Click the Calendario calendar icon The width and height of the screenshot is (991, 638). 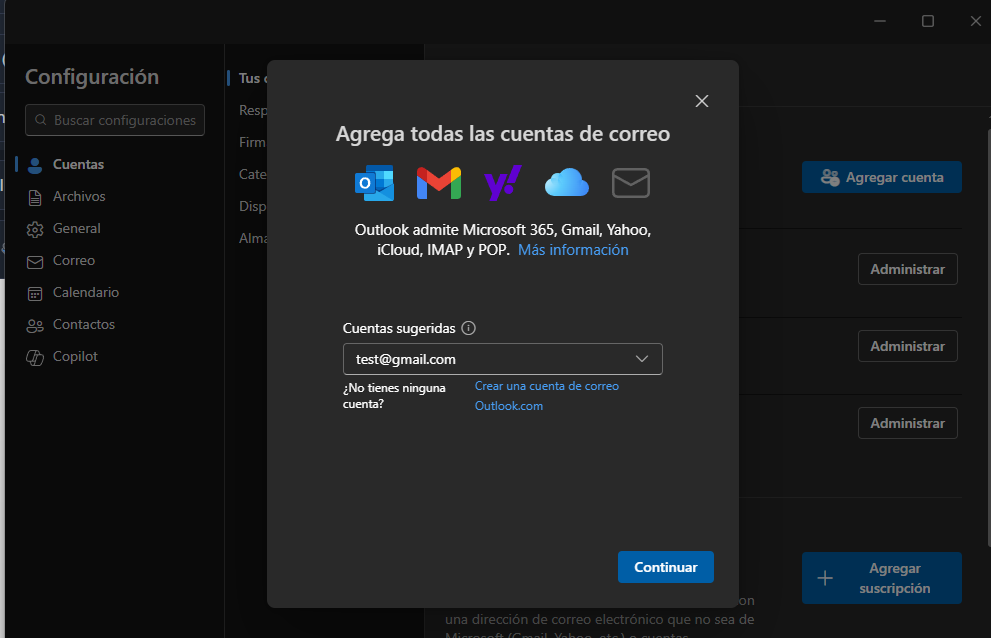35,293
